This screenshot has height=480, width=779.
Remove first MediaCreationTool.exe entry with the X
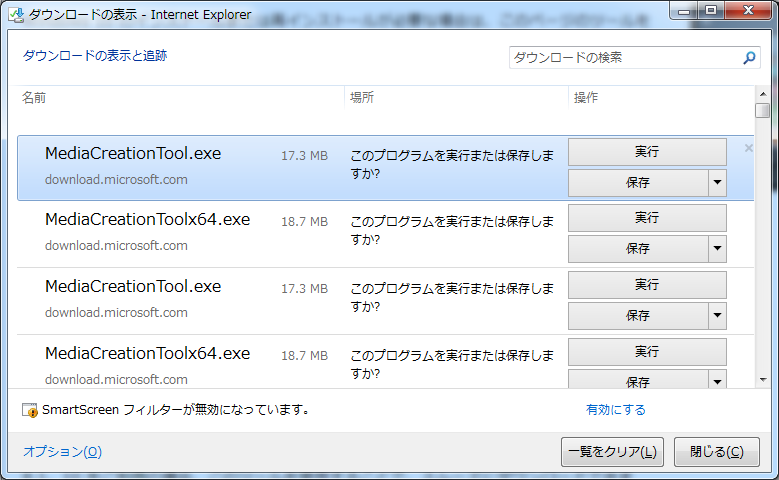tap(749, 148)
